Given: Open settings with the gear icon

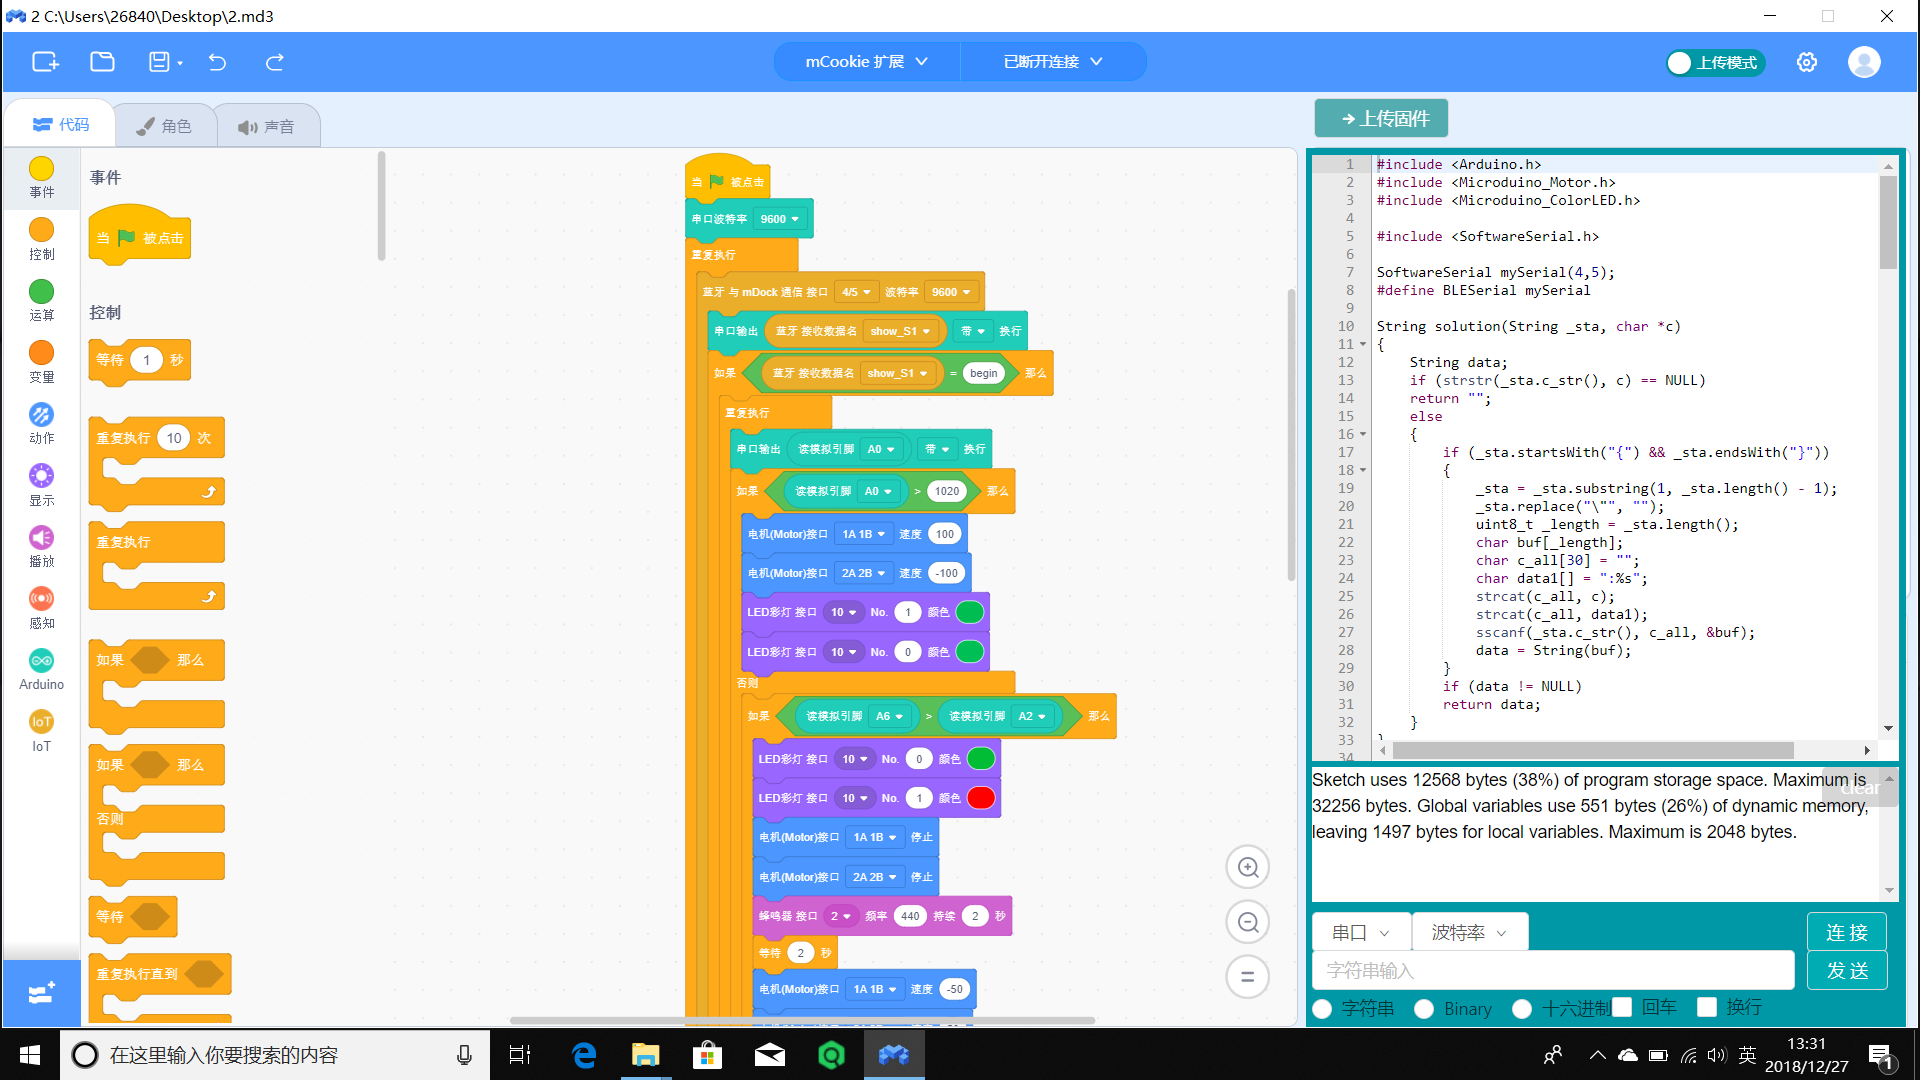Looking at the screenshot, I should click(x=1806, y=62).
